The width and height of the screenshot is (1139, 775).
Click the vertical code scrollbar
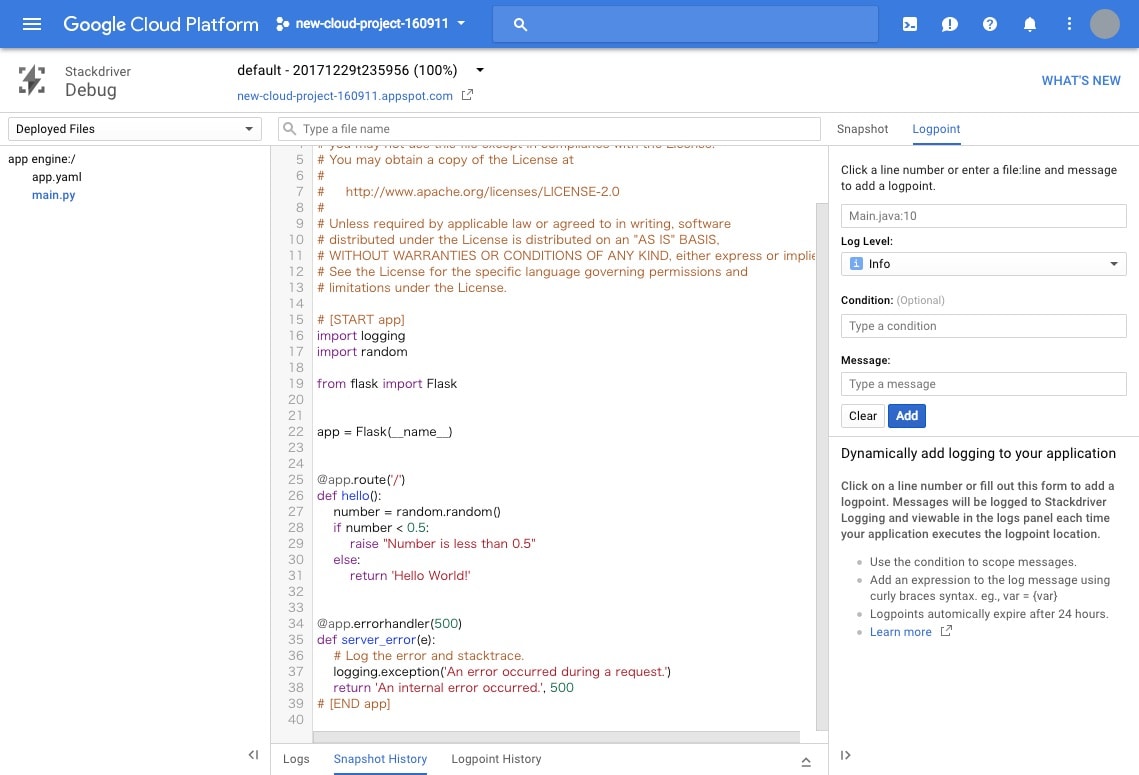point(822,466)
